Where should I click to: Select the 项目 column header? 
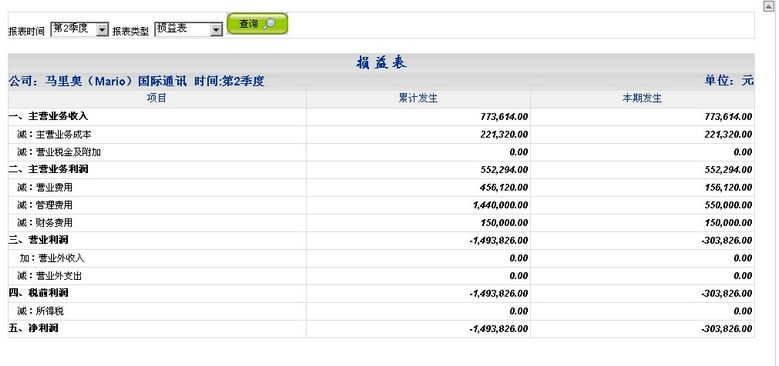[156, 98]
